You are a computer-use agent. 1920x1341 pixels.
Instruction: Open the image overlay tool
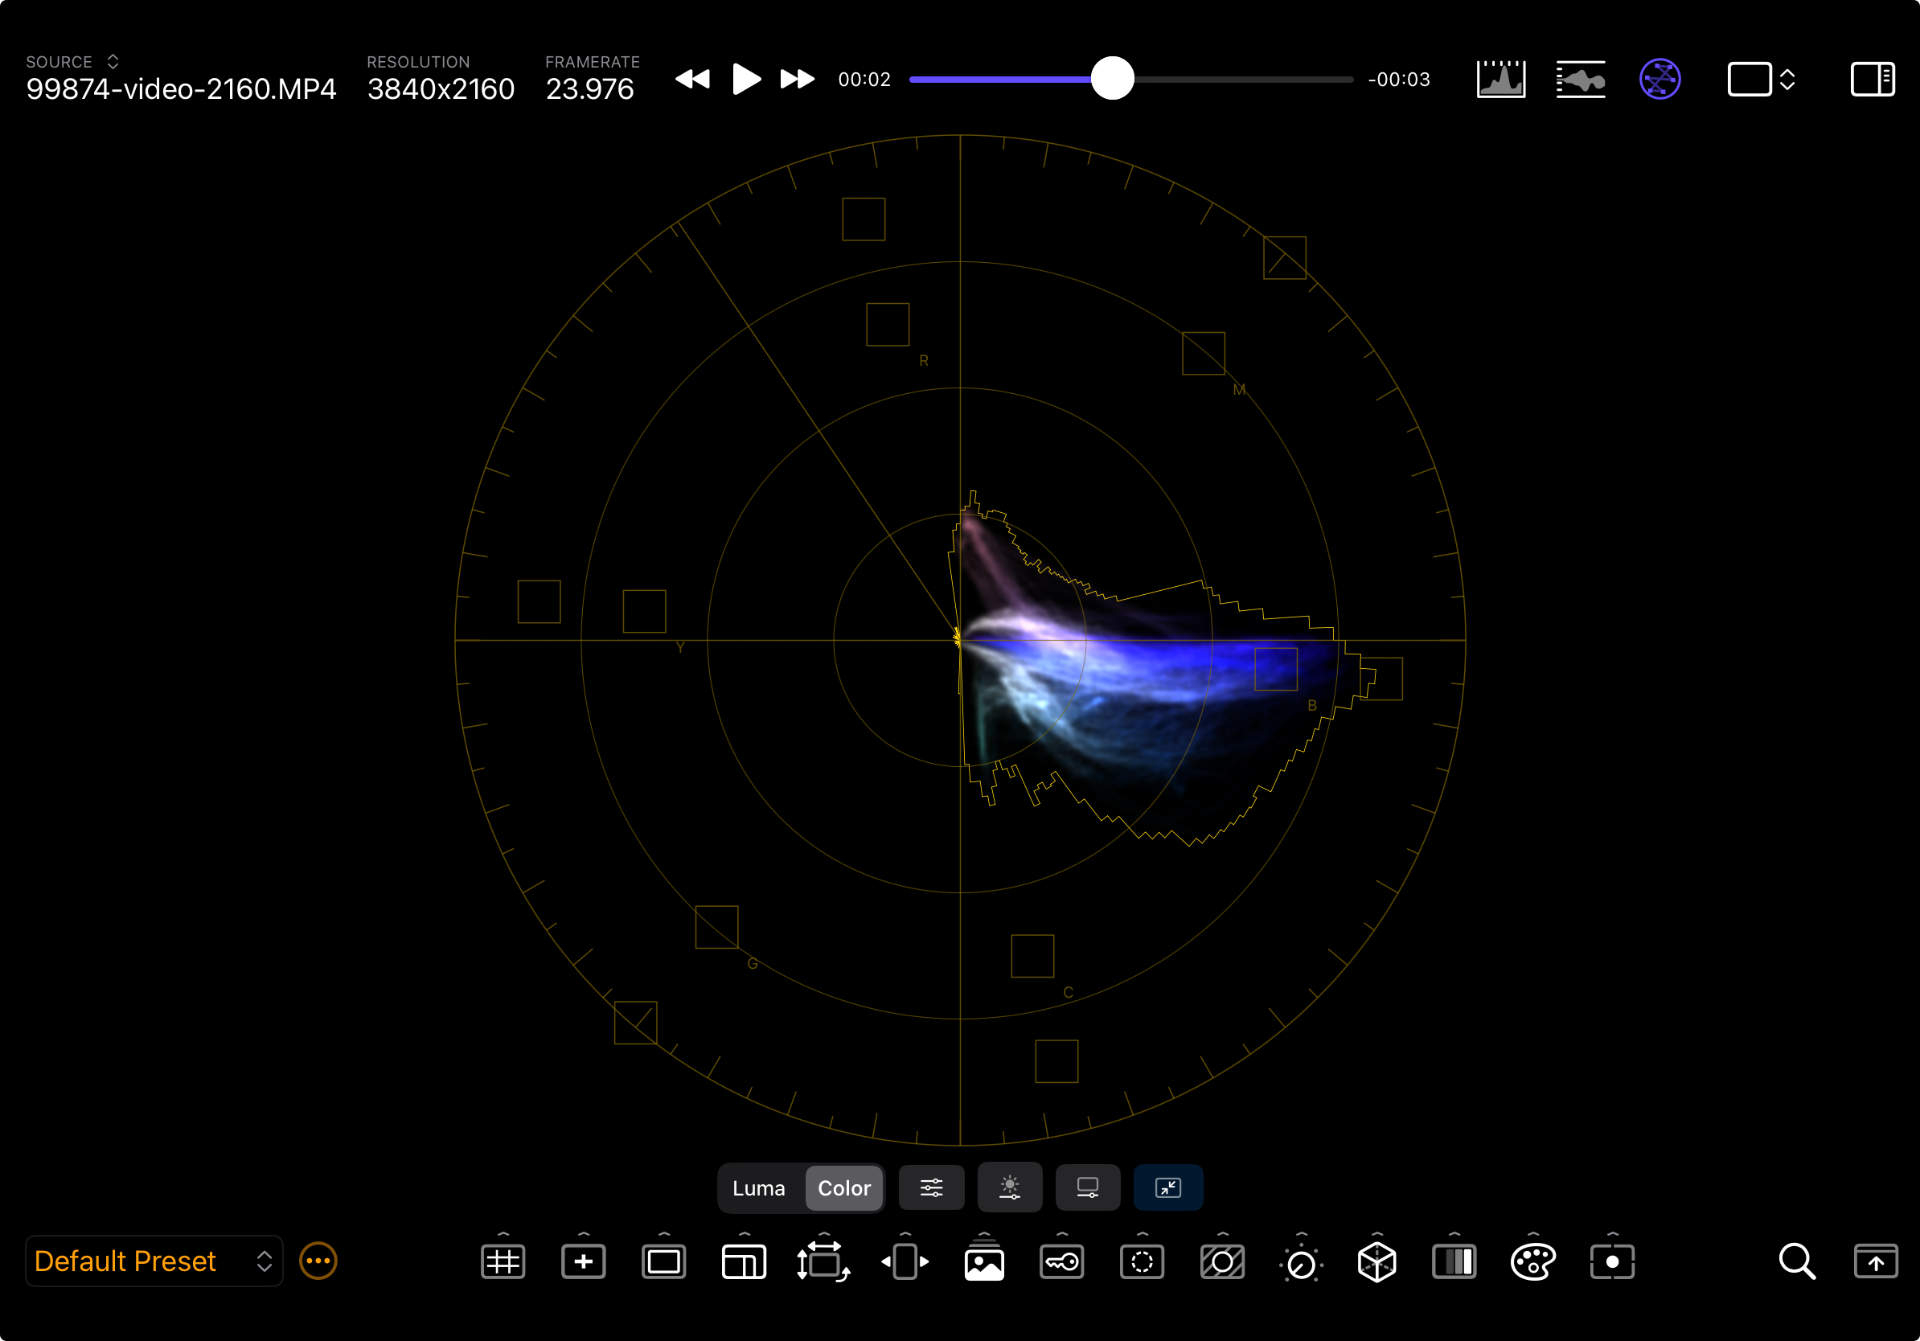[x=983, y=1264]
